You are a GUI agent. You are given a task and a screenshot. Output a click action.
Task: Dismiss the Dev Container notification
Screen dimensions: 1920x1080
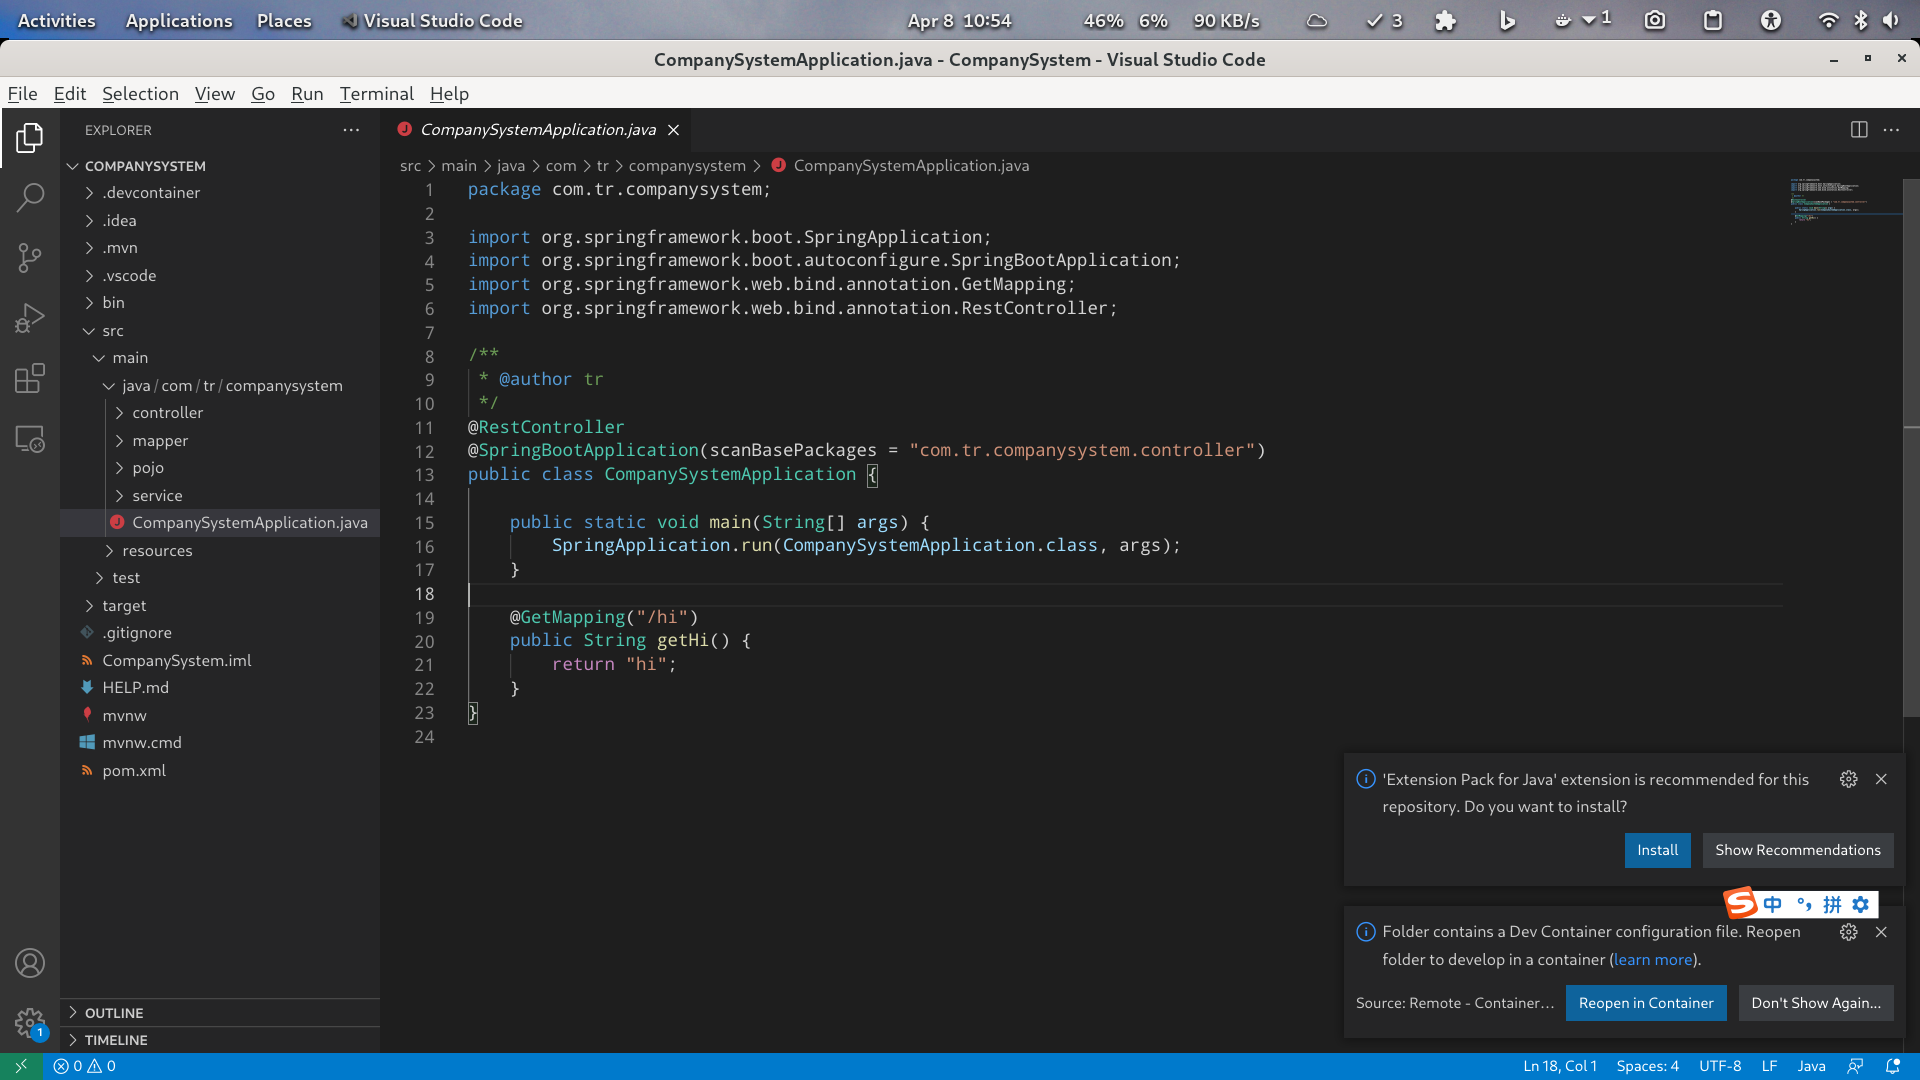click(x=1881, y=932)
